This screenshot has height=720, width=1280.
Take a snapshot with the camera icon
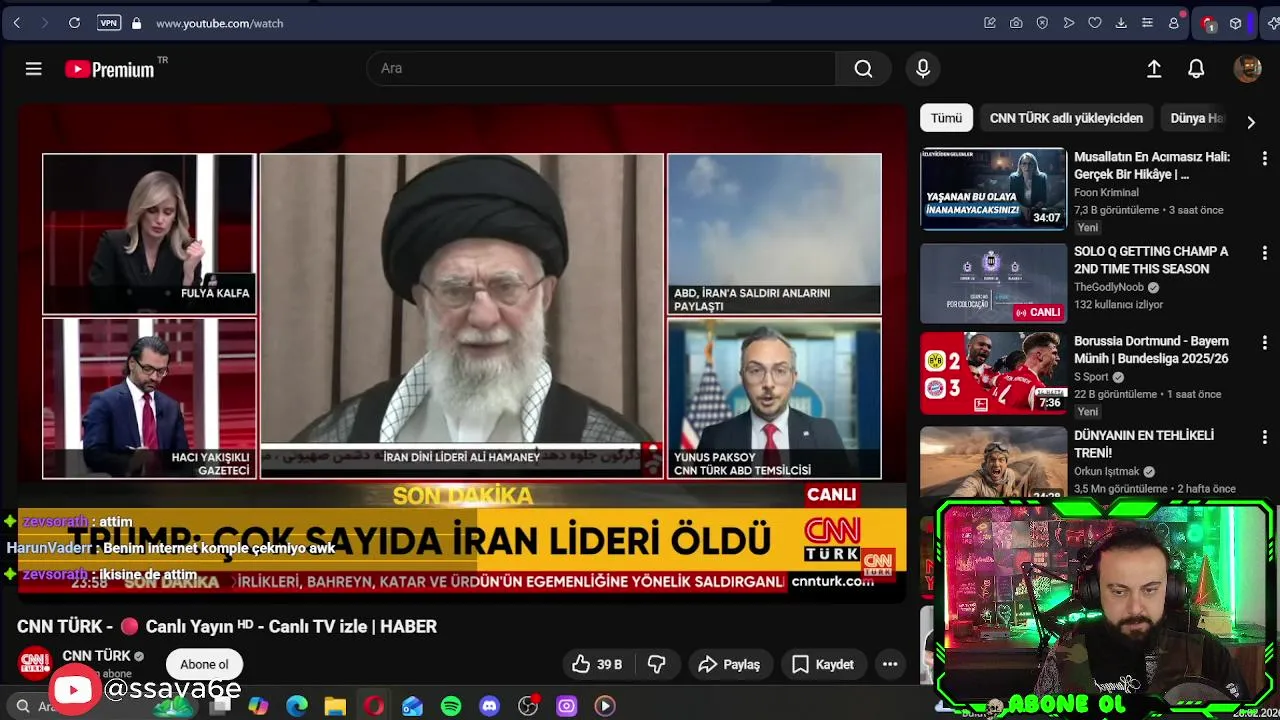point(1016,23)
